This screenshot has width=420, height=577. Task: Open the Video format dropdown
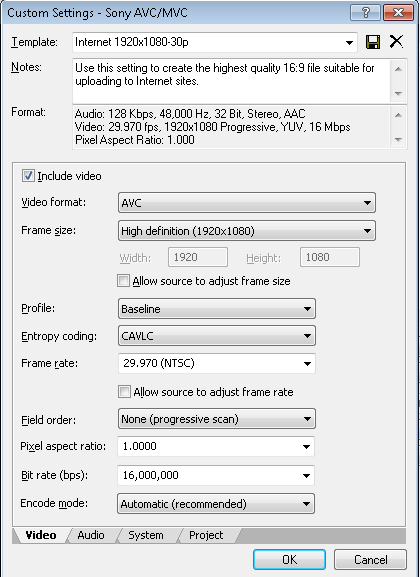(247, 203)
